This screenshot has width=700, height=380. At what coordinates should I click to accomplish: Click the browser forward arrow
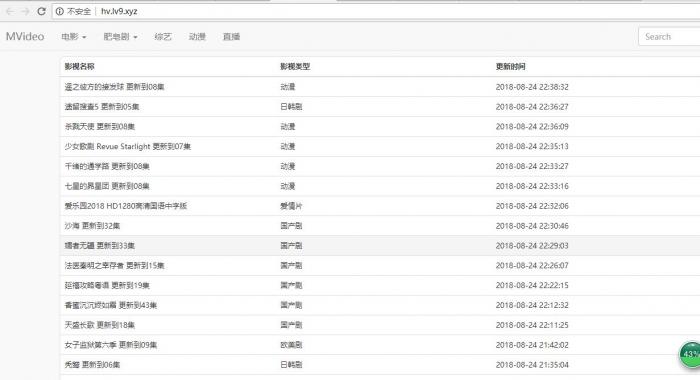[x=25, y=12]
